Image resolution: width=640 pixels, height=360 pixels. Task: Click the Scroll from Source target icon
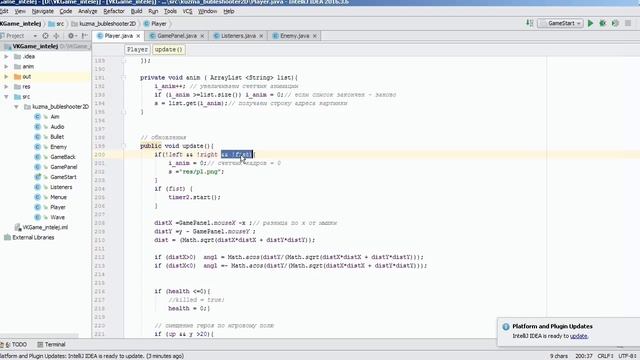[45, 36]
